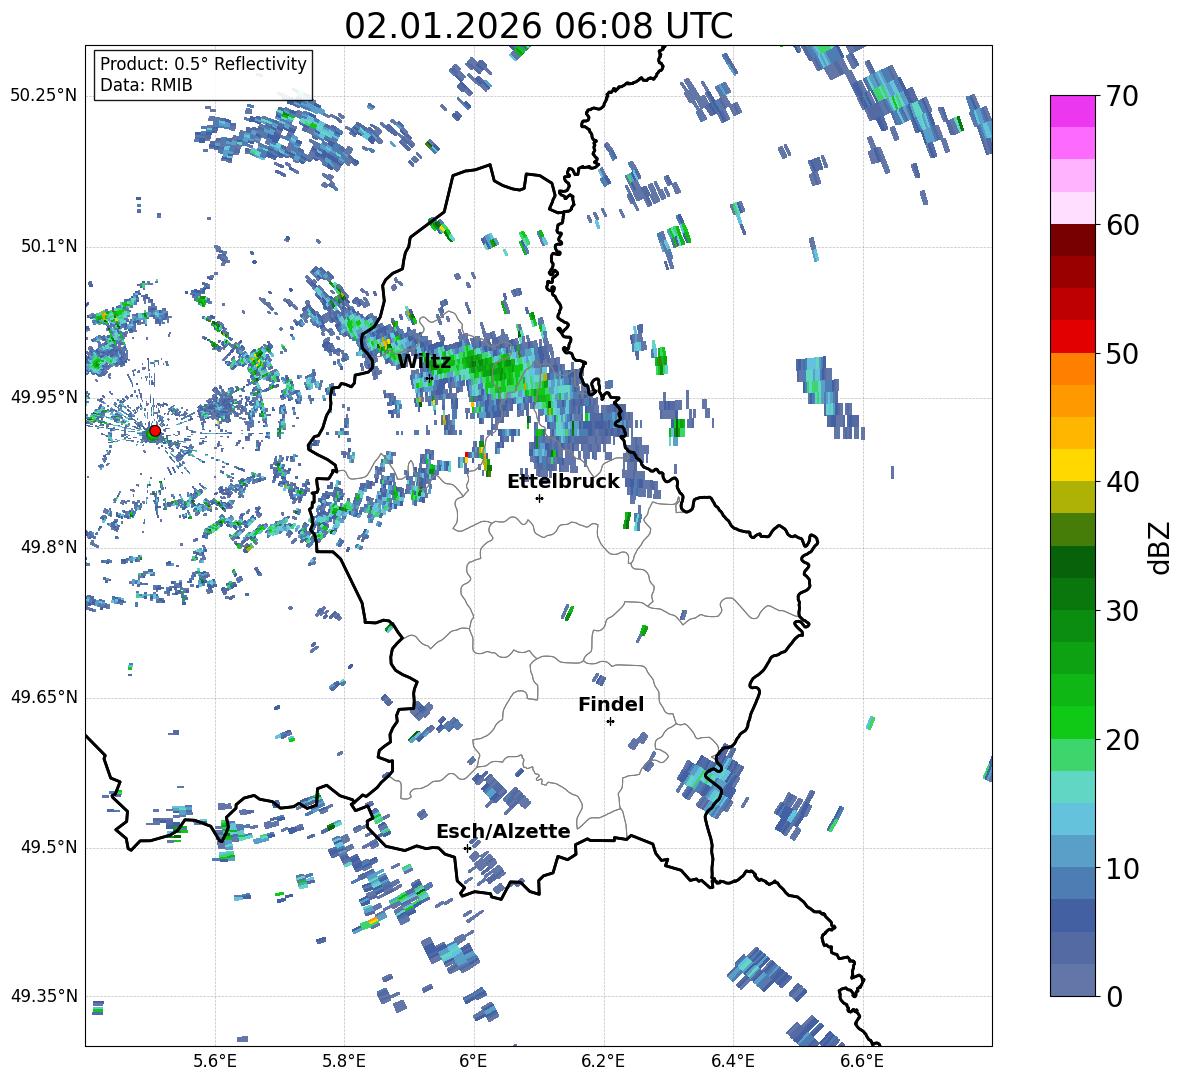Click the 6.4°E longitude label
The height and width of the screenshot is (1081, 1184).
tap(732, 1061)
